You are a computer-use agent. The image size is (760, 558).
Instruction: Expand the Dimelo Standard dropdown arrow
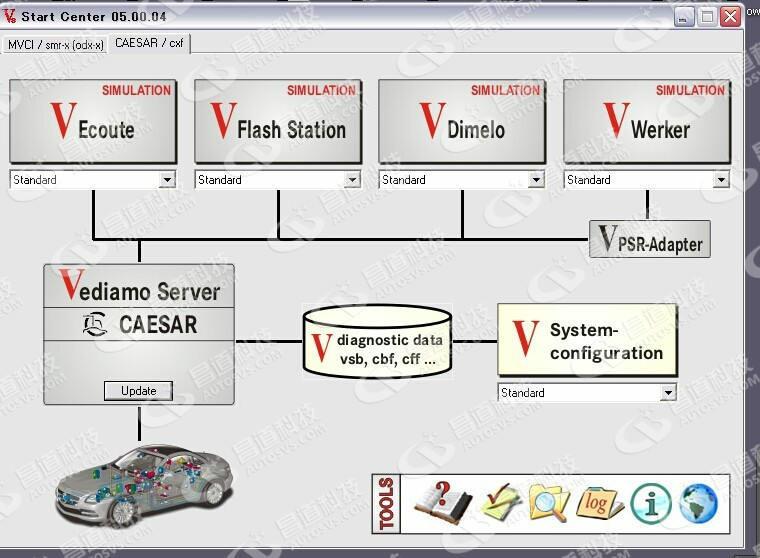[x=536, y=180]
